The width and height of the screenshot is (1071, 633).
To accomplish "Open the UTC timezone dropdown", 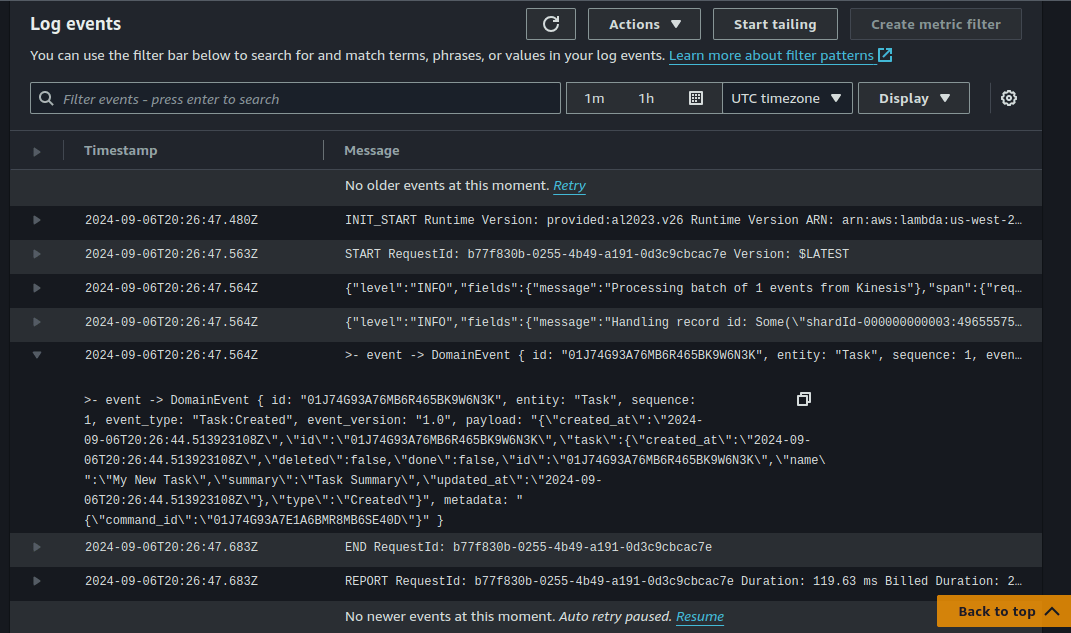I will click(x=787, y=98).
